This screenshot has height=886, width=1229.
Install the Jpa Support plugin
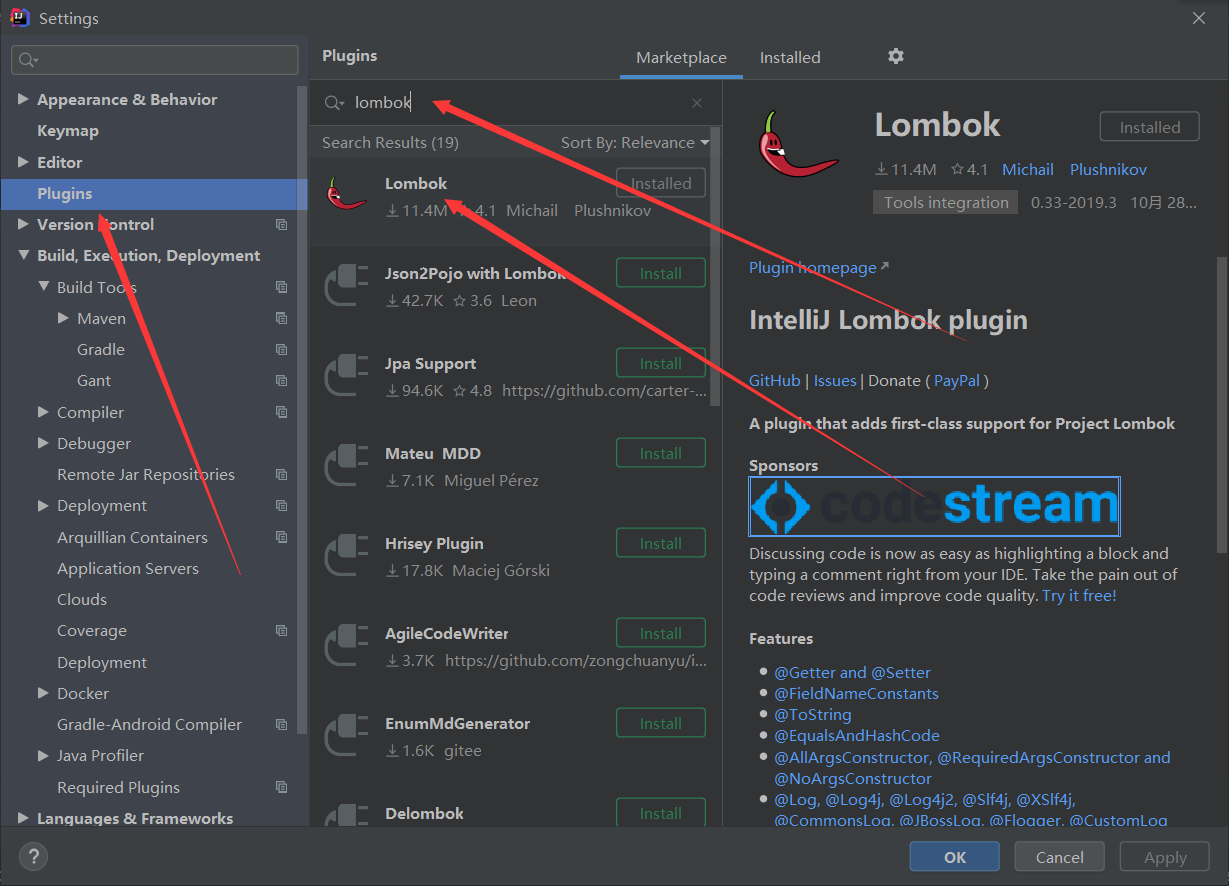click(x=661, y=363)
